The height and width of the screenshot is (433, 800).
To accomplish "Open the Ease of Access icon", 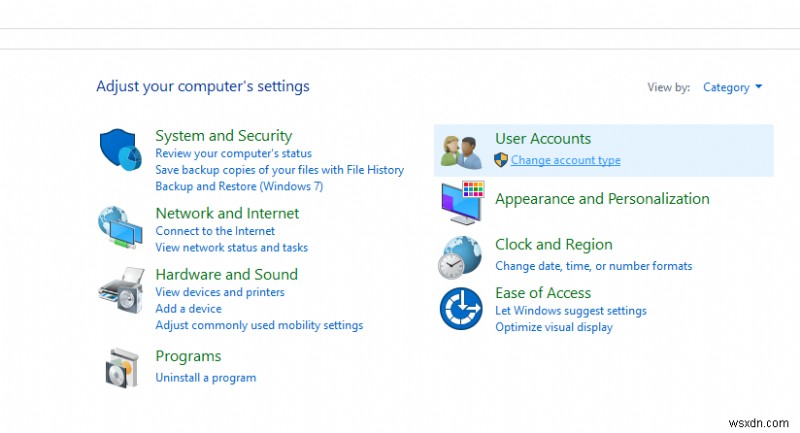I will coord(461,308).
